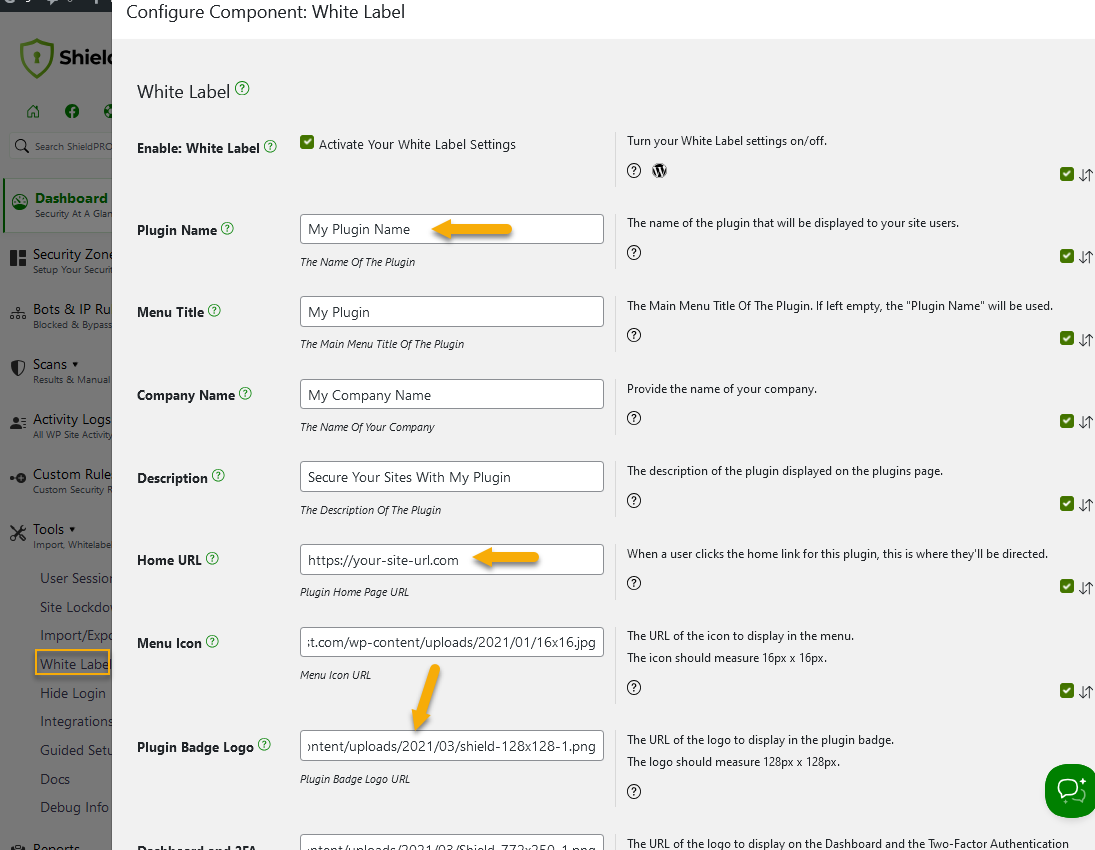Image resolution: width=1095 pixels, height=850 pixels.
Task: Focus the Plugin Badge Logo URL field
Action: 451,745
